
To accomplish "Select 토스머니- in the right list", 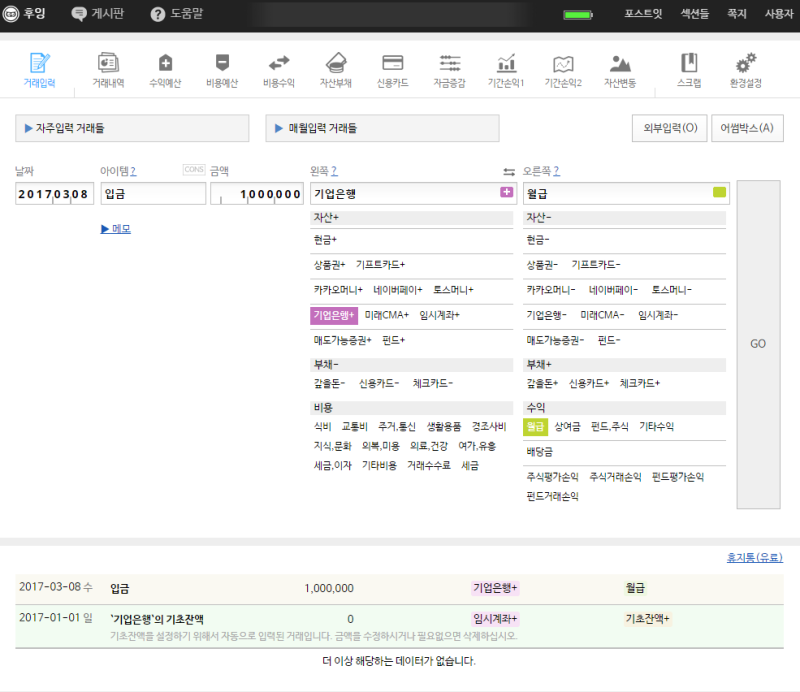I will 671,290.
